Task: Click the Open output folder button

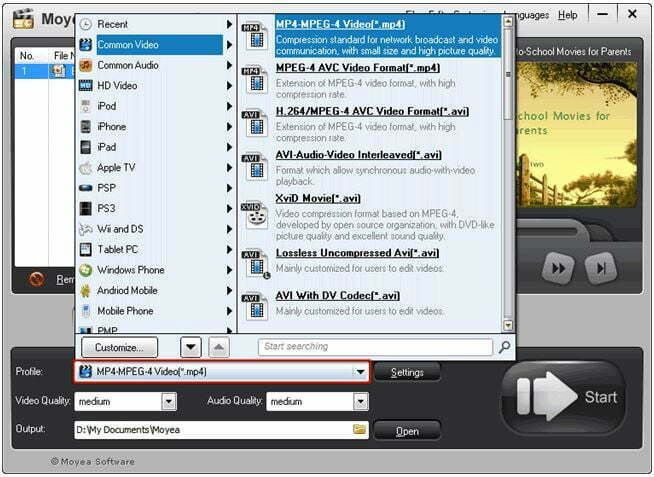Action: pyautogui.click(x=407, y=431)
